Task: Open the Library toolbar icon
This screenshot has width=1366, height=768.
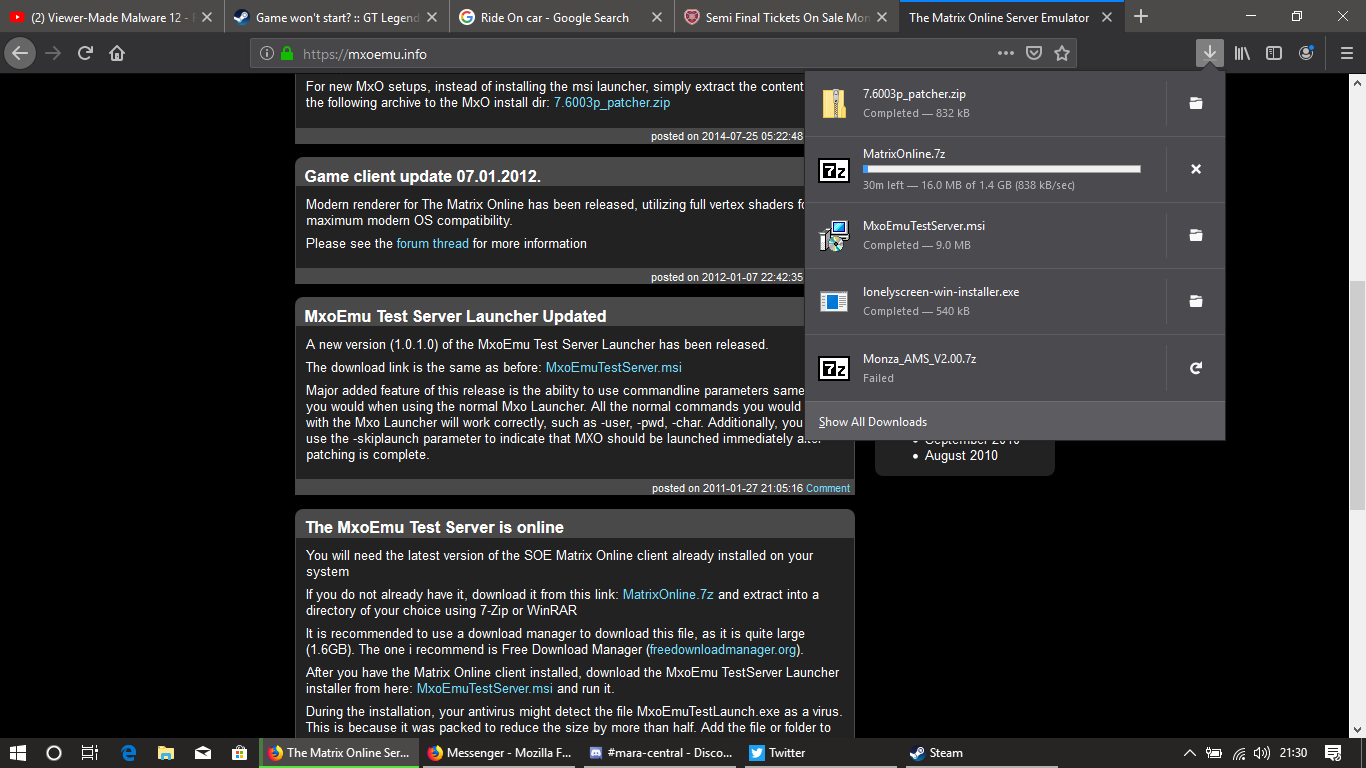Action: [1242, 54]
